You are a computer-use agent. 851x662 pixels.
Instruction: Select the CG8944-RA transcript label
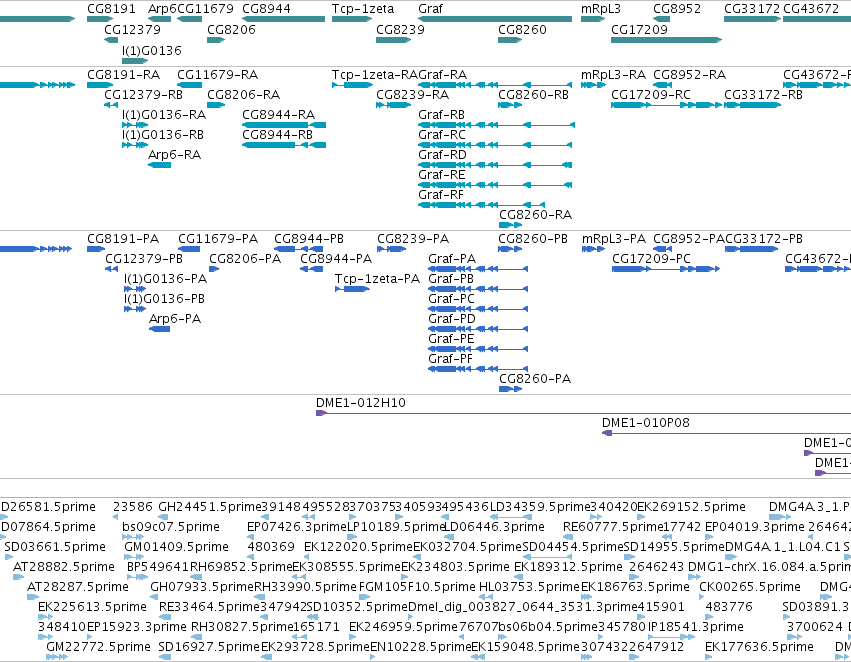pos(278,114)
